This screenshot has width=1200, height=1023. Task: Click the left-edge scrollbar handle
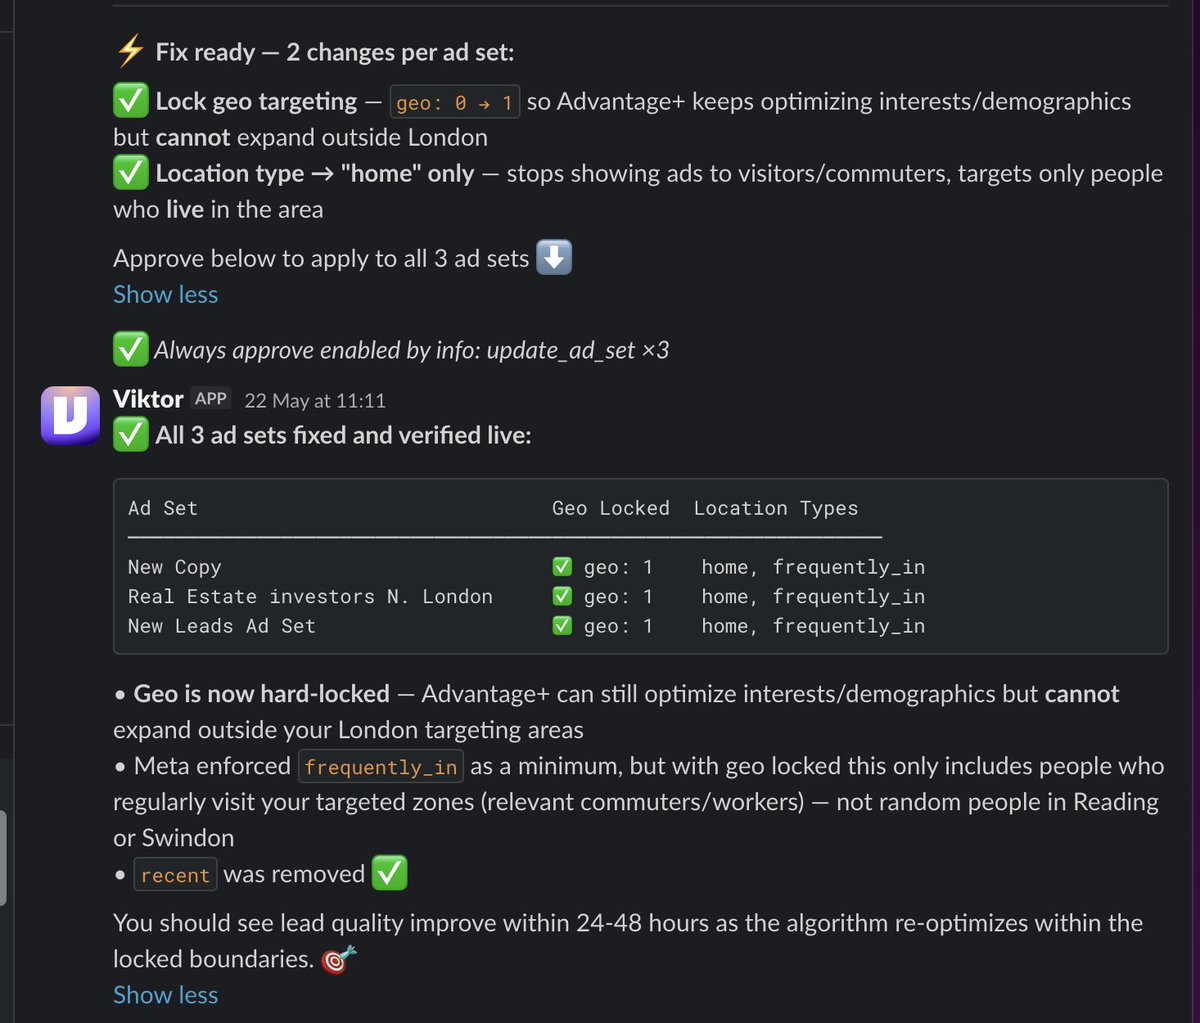(x=3, y=859)
